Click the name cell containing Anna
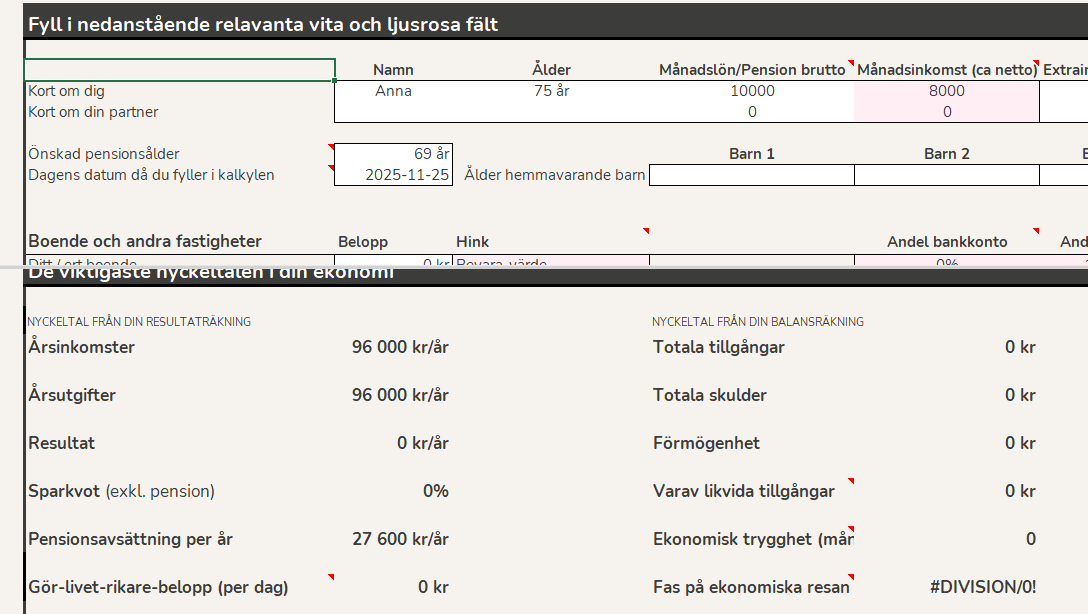 point(393,91)
